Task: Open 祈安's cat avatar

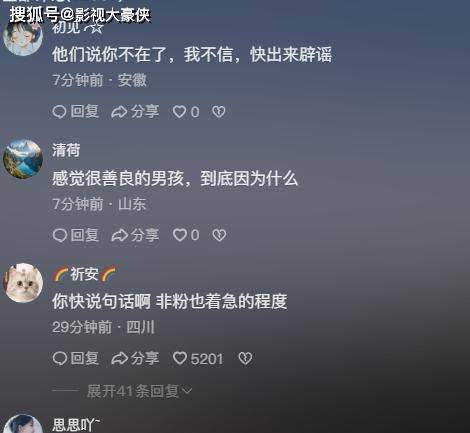Action: point(23,283)
